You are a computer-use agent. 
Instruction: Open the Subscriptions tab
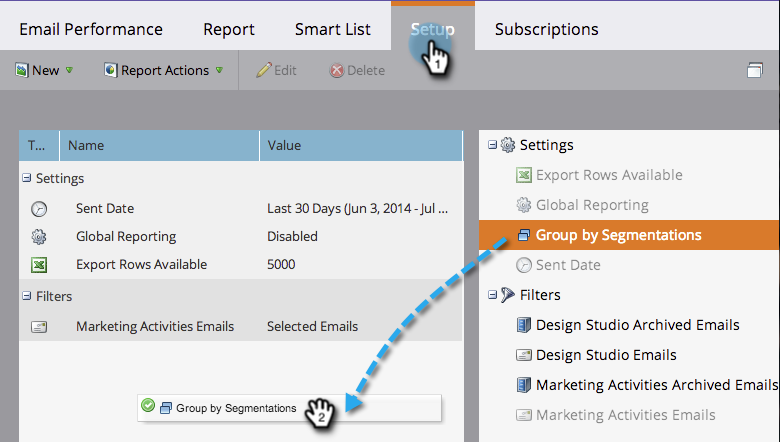point(546,29)
